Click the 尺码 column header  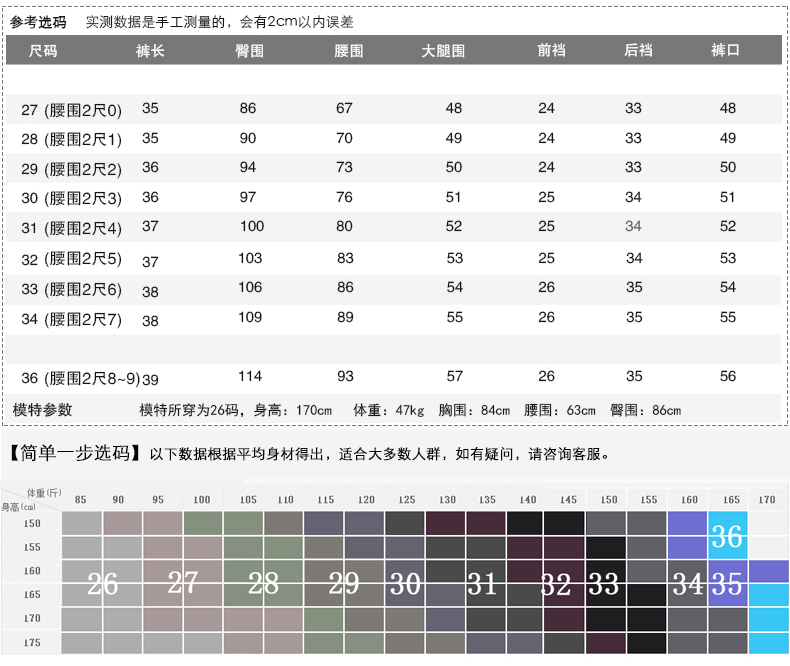tap(43, 51)
